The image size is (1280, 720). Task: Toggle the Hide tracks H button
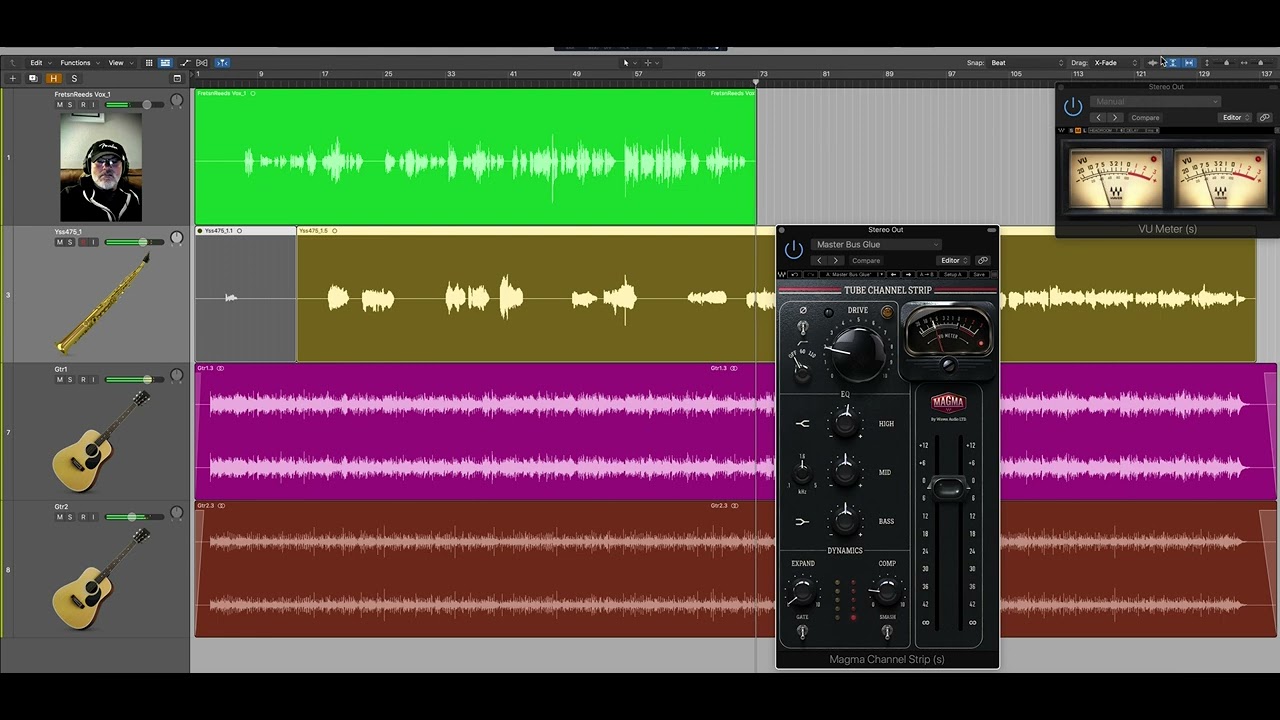53,78
